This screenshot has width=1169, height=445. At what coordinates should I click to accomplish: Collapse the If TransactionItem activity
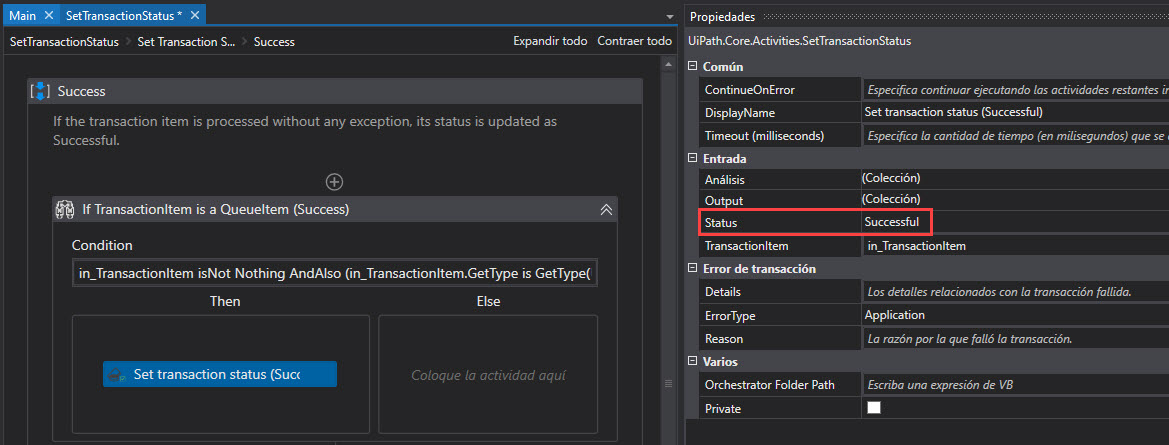(606, 210)
